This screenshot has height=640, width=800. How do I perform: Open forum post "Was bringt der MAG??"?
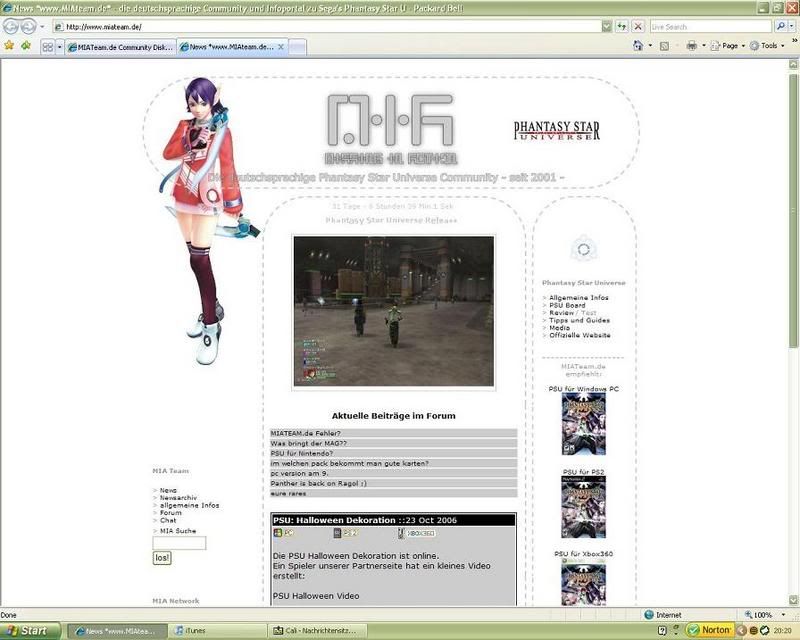tap(308, 444)
